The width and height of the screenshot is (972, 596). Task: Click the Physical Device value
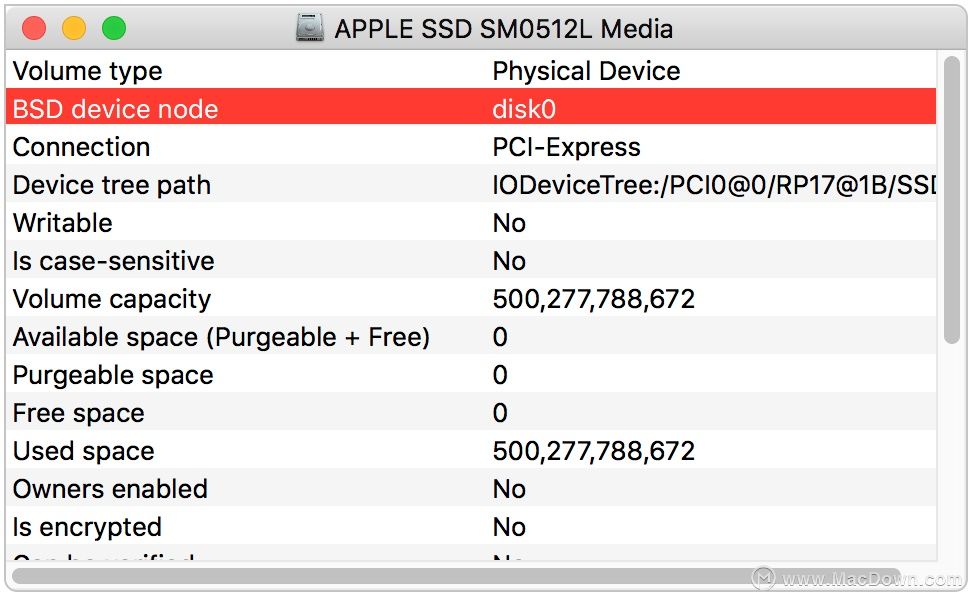(586, 71)
